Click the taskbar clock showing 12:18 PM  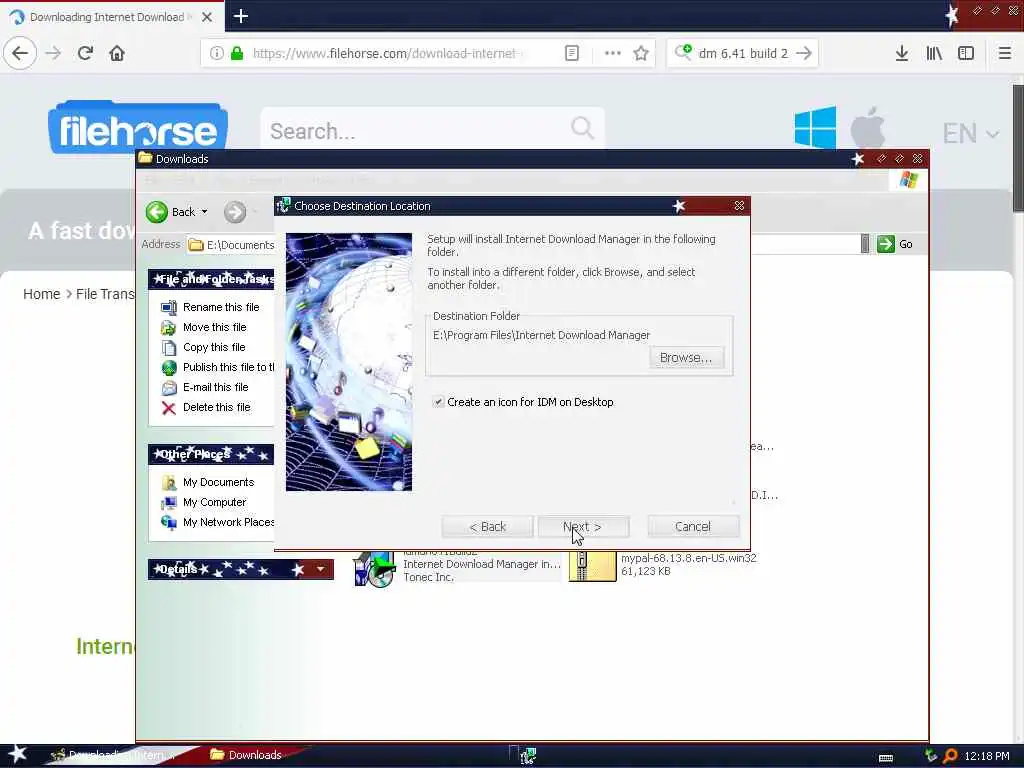[986, 756]
